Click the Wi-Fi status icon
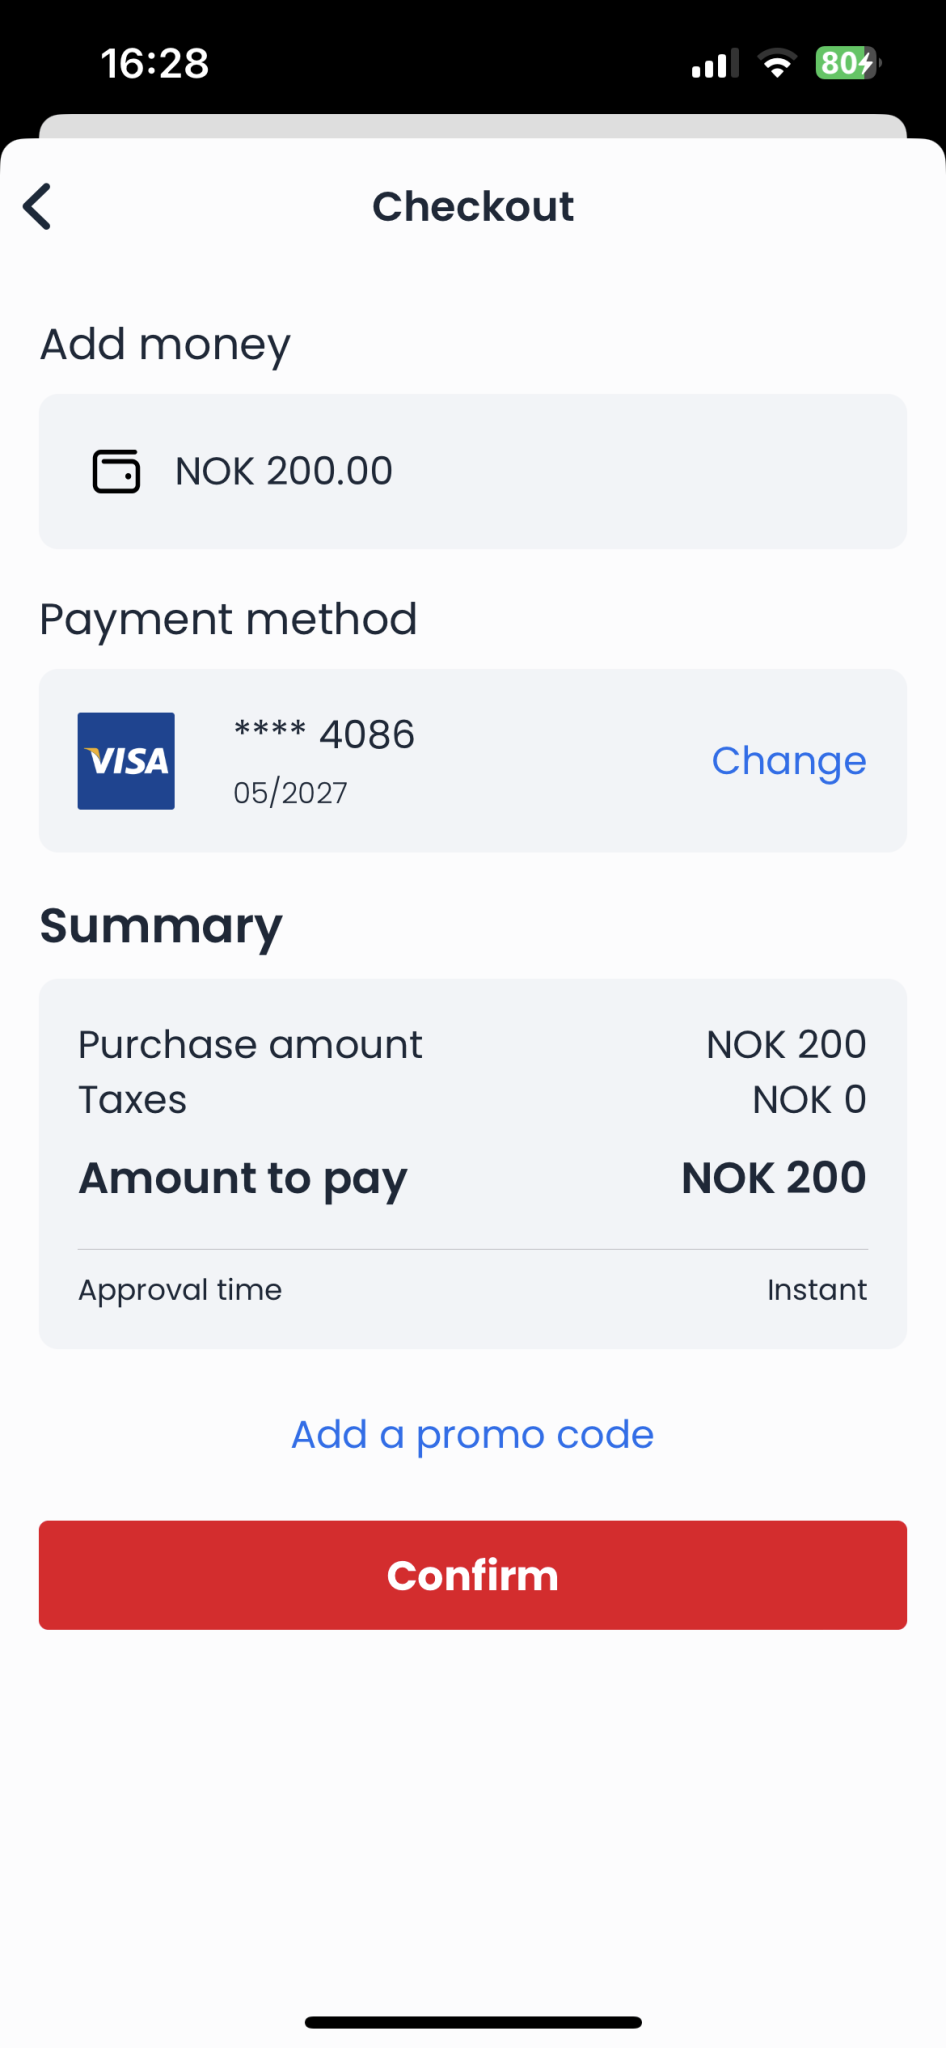Viewport: 946px width, 2048px height. point(777,64)
